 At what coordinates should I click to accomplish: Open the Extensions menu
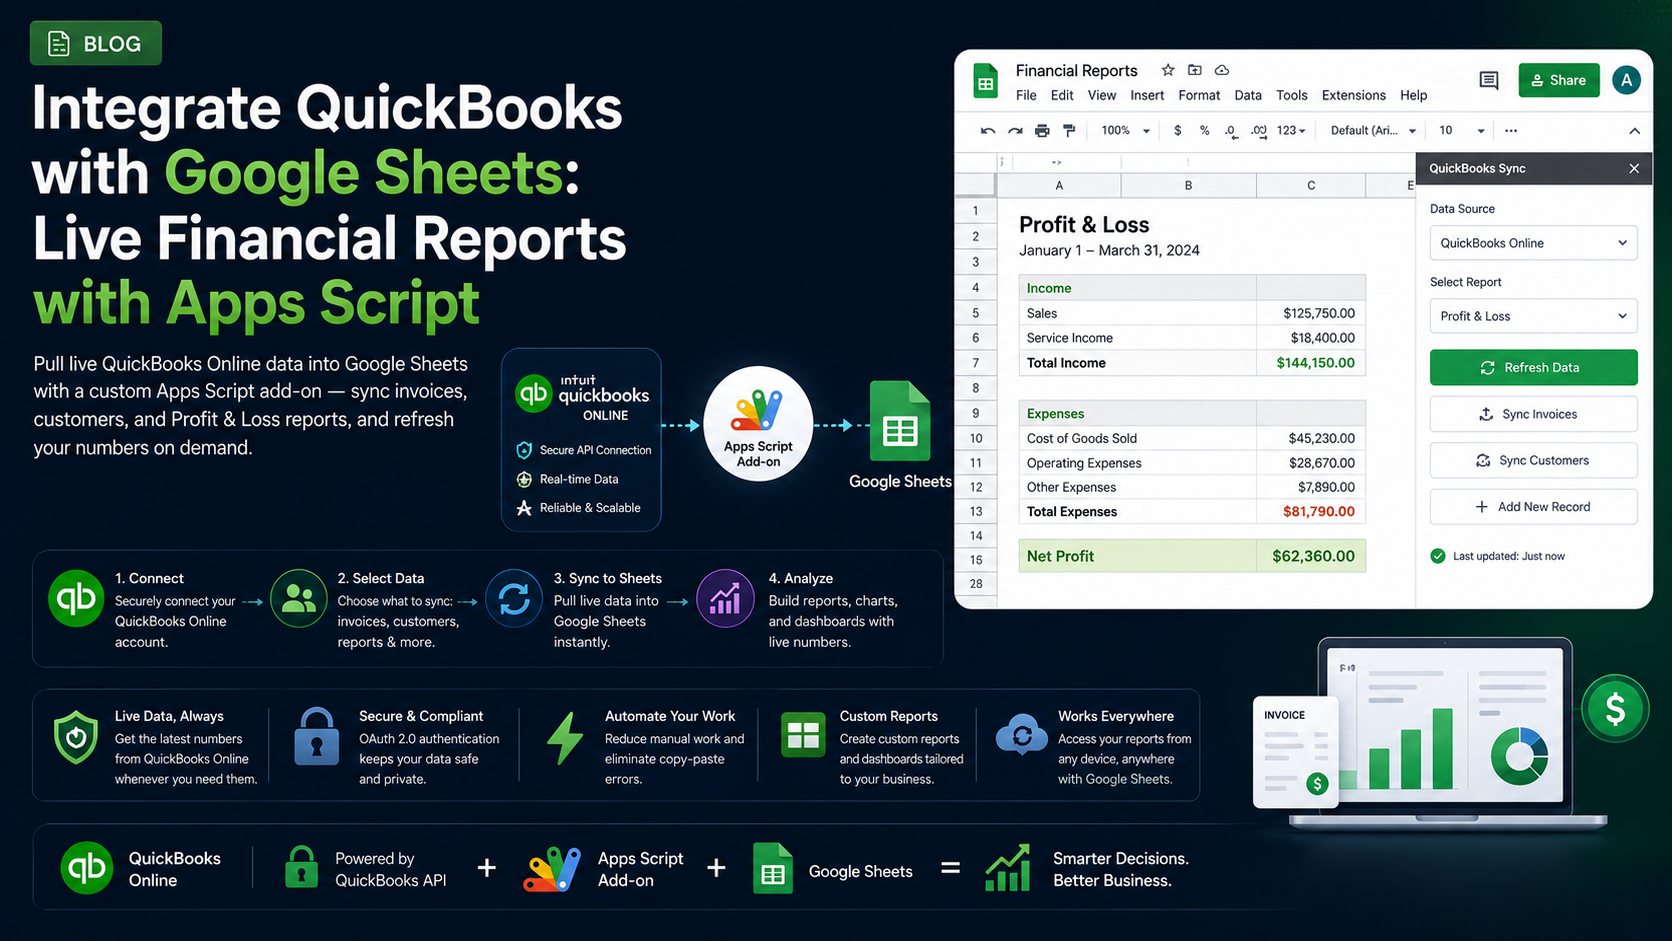click(x=1353, y=95)
